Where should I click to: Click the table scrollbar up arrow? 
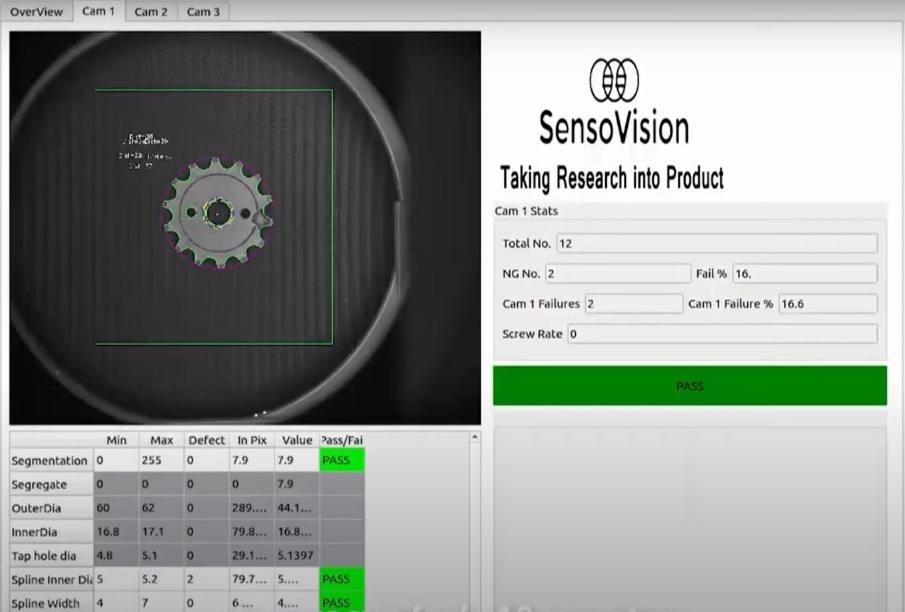coord(474,437)
